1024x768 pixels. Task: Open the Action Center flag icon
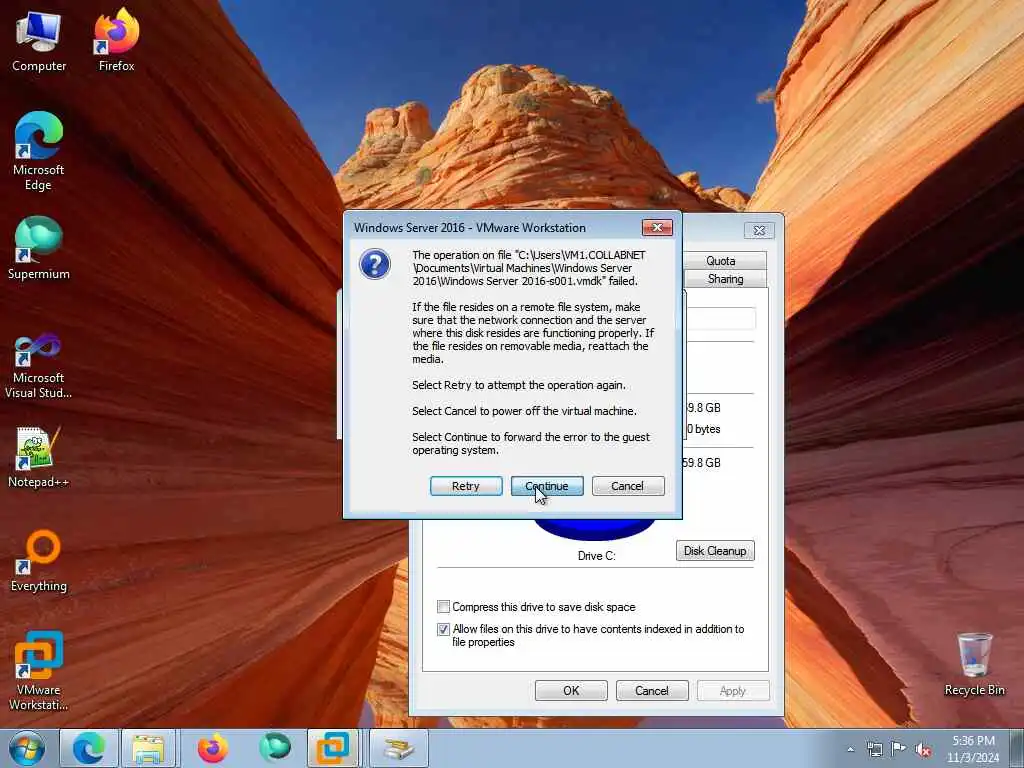pos(899,749)
